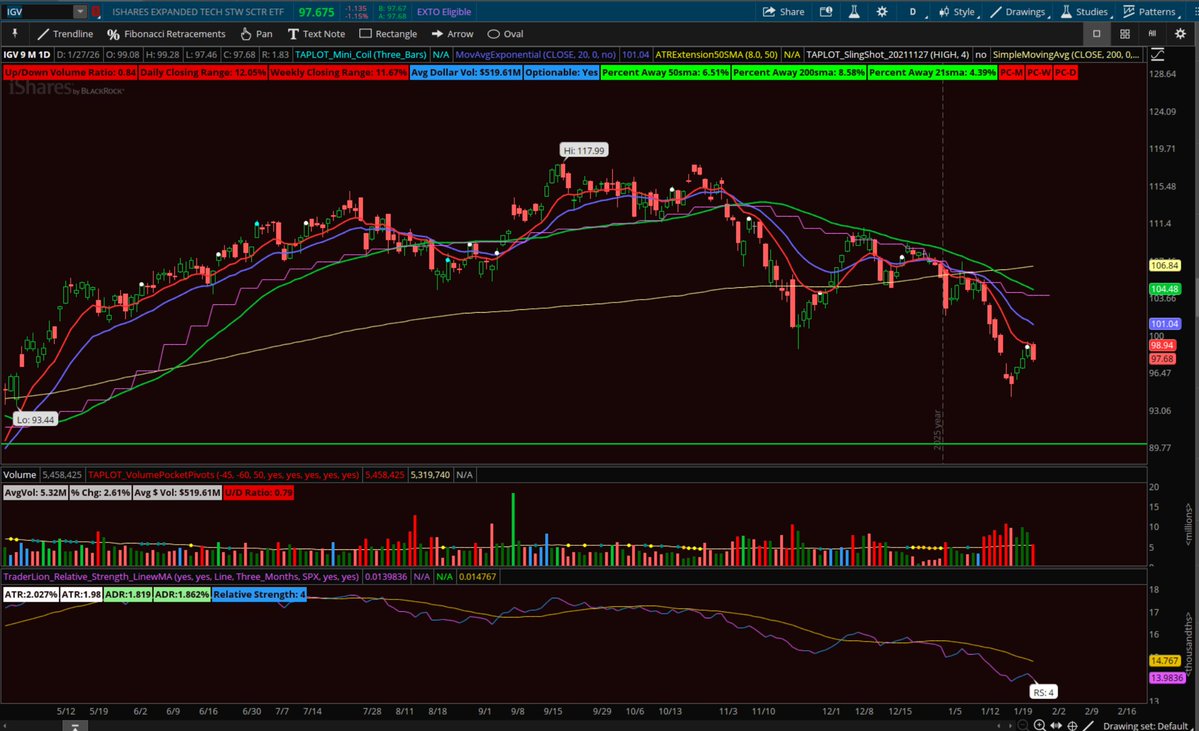
Task: Open the chart grid layout icon
Action: pyautogui.click(x=1125, y=34)
